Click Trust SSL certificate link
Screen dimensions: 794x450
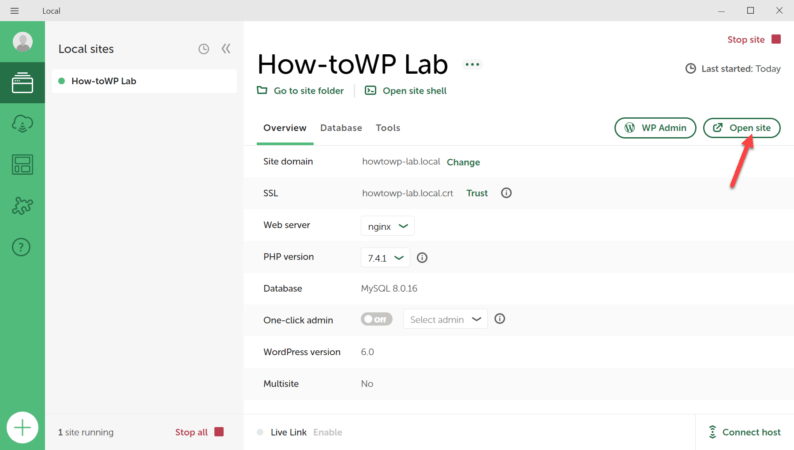tap(477, 193)
